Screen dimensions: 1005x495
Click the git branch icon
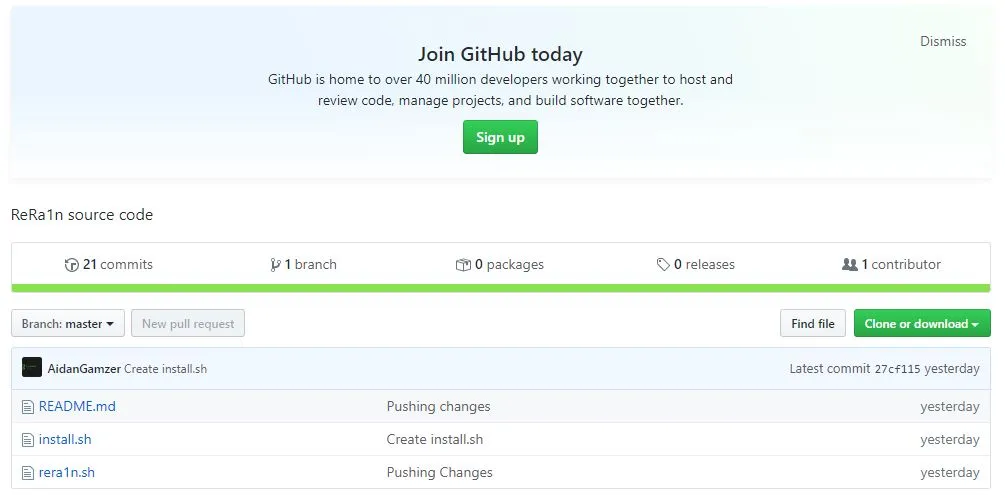point(275,265)
